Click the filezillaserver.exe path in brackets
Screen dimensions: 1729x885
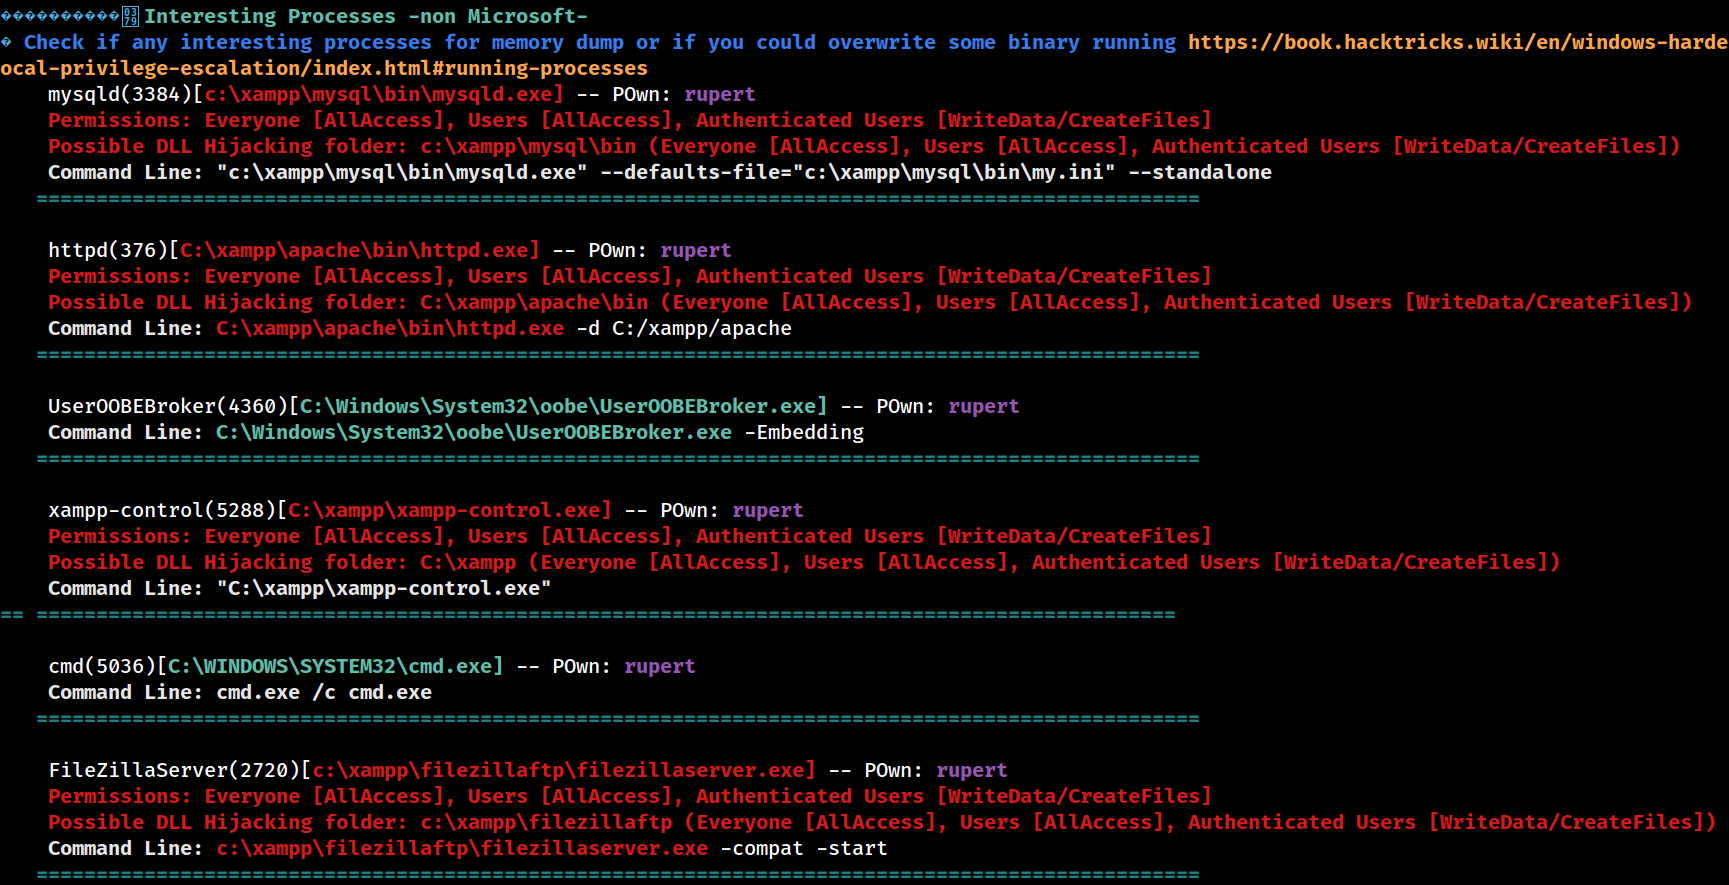(558, 770)
